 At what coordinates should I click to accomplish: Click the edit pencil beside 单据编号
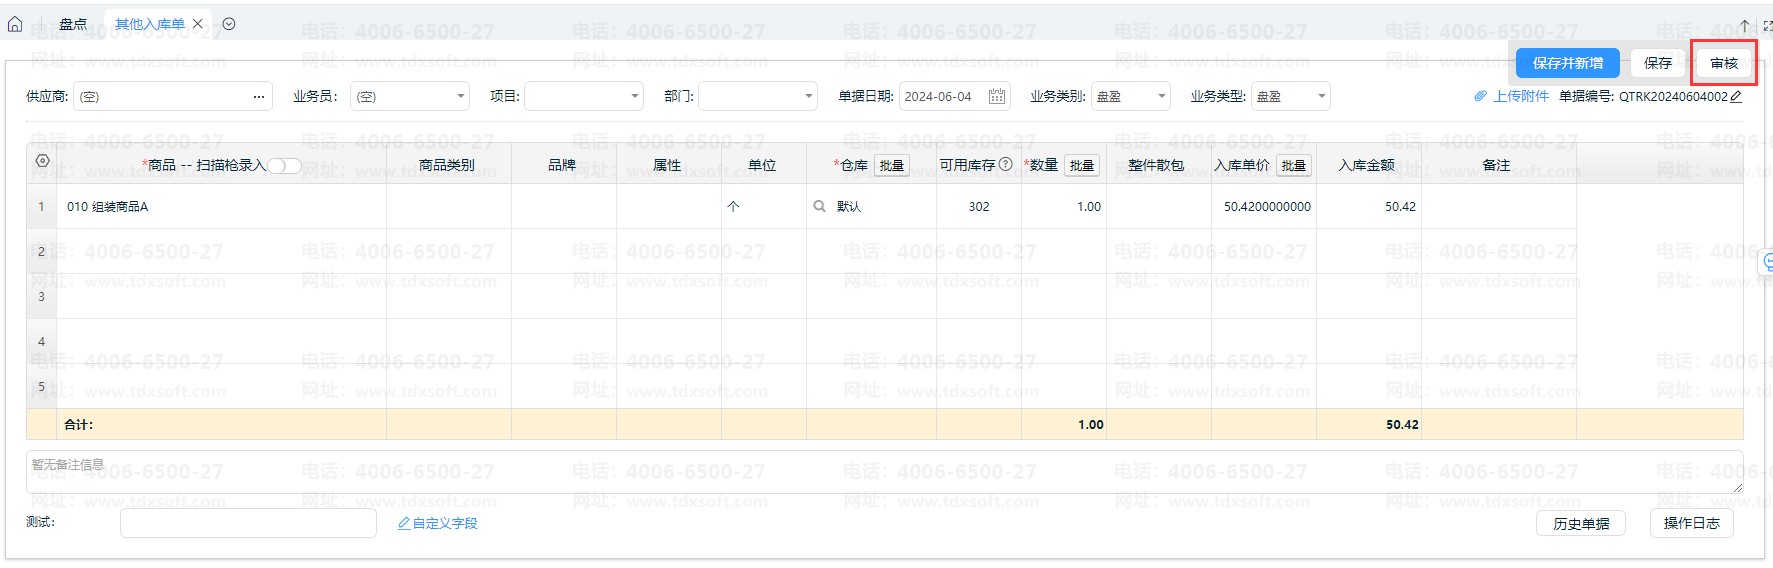point(1736,97)
